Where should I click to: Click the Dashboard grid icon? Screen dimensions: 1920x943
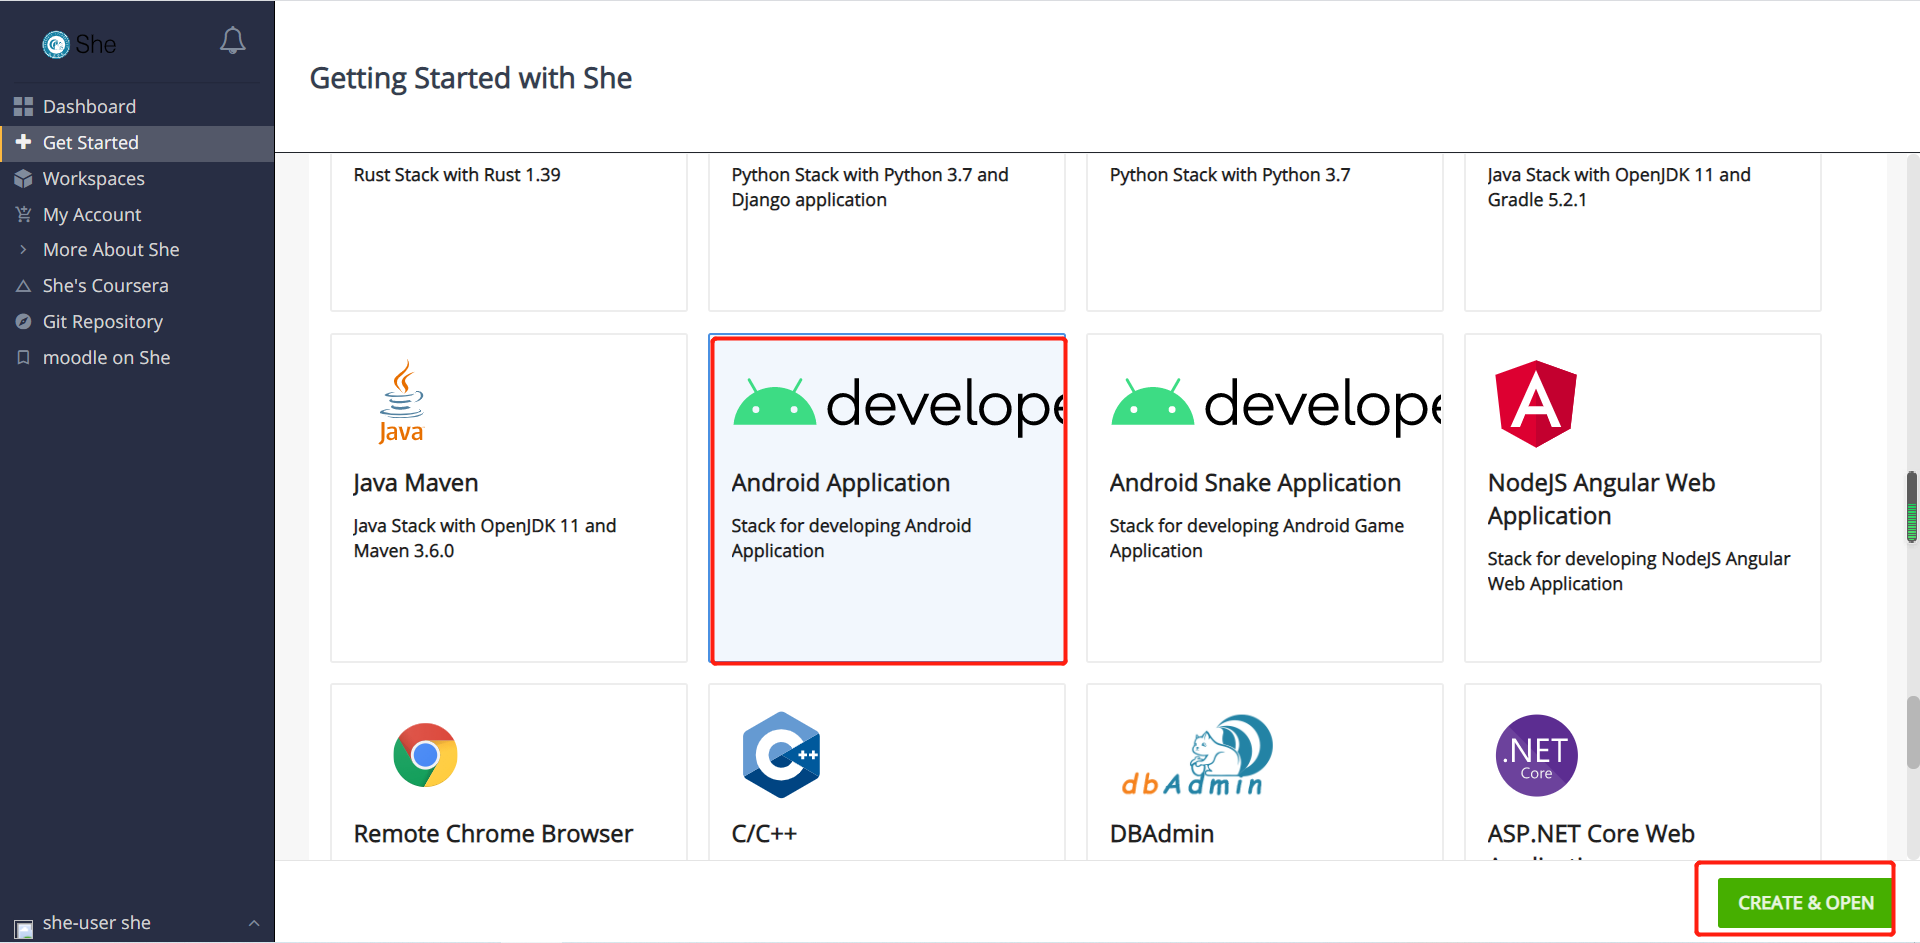point(23,106)
